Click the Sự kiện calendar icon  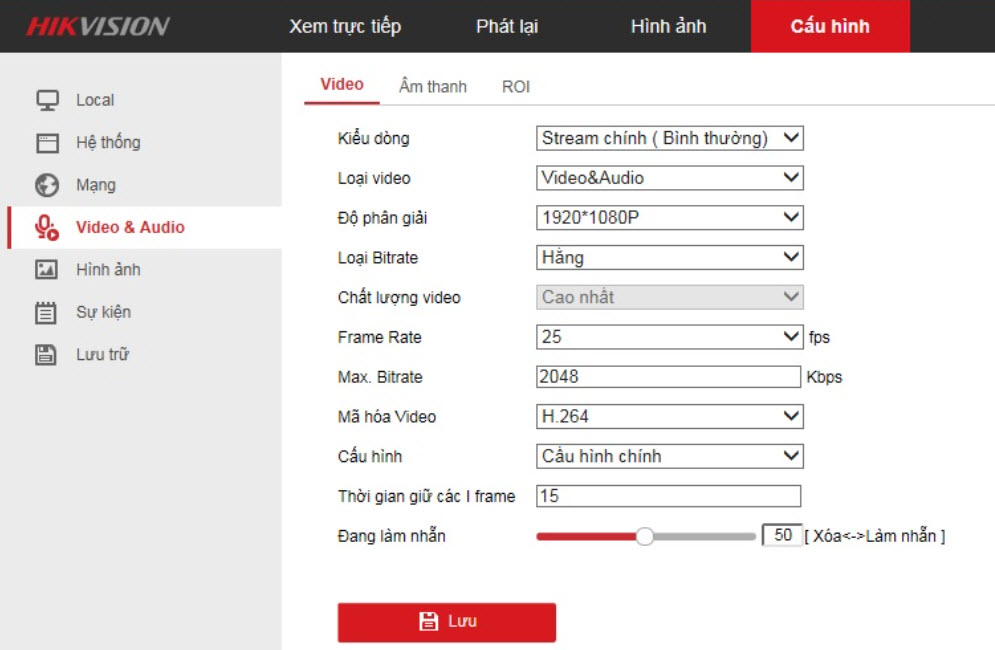pyautogui.click(x=46, y=312)
